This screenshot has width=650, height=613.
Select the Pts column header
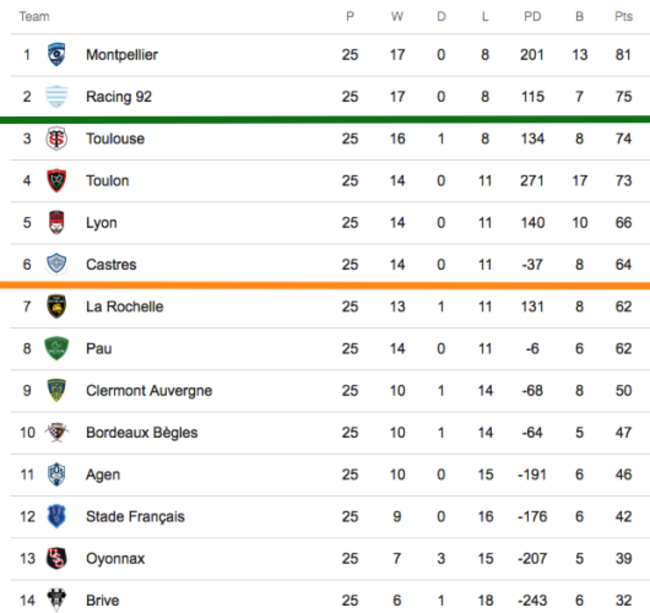tap(623, 17)
